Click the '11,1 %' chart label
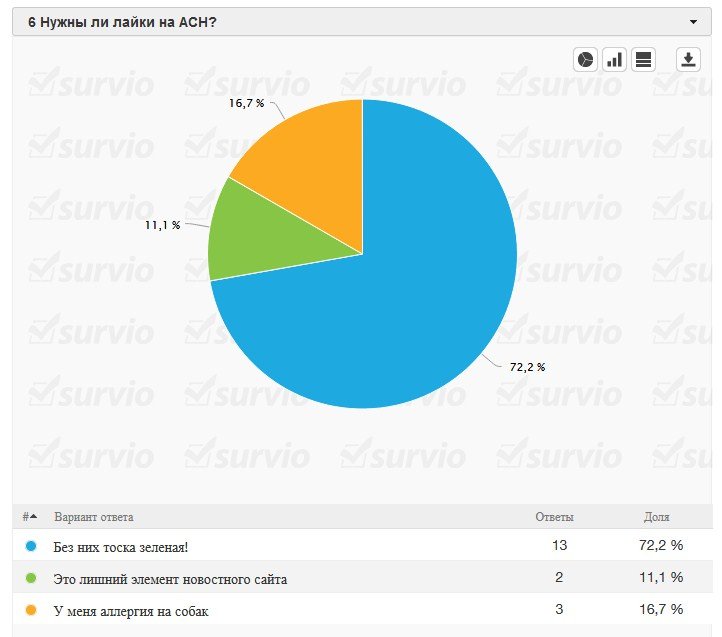 point(162,225)
